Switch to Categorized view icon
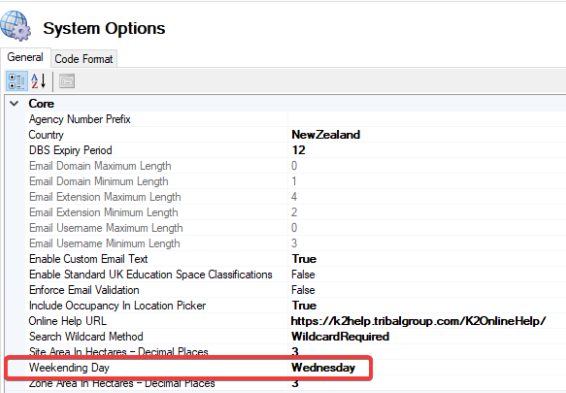 [16, 81]
